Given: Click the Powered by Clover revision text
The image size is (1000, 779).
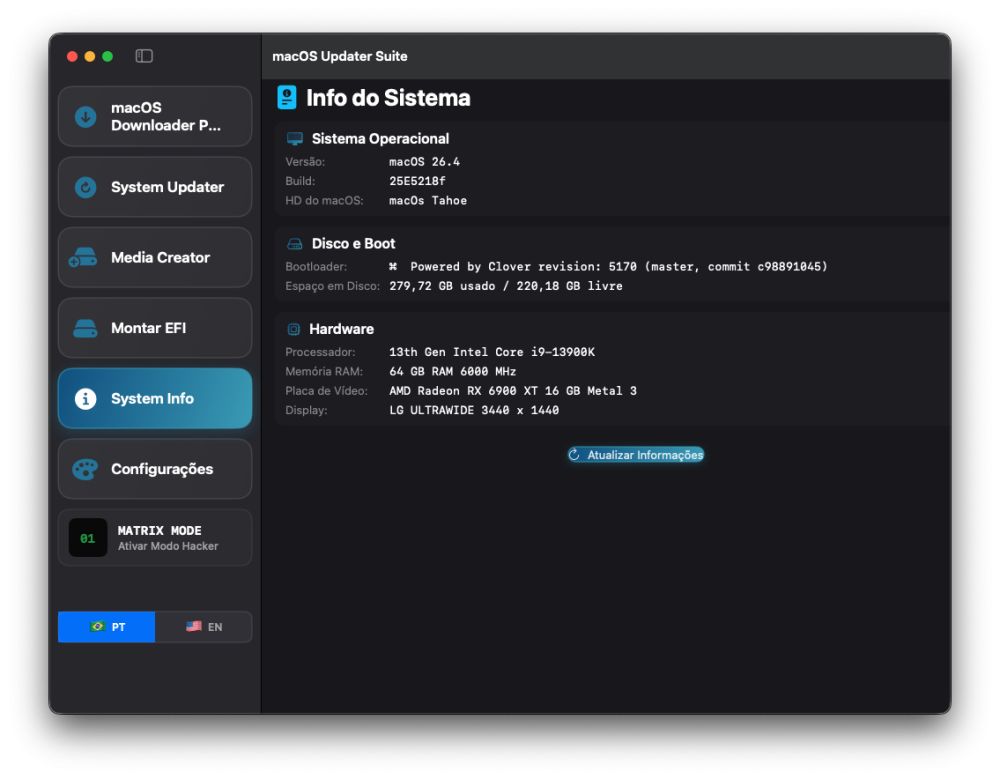Looking at the screenshot, I should pos(619,267).
